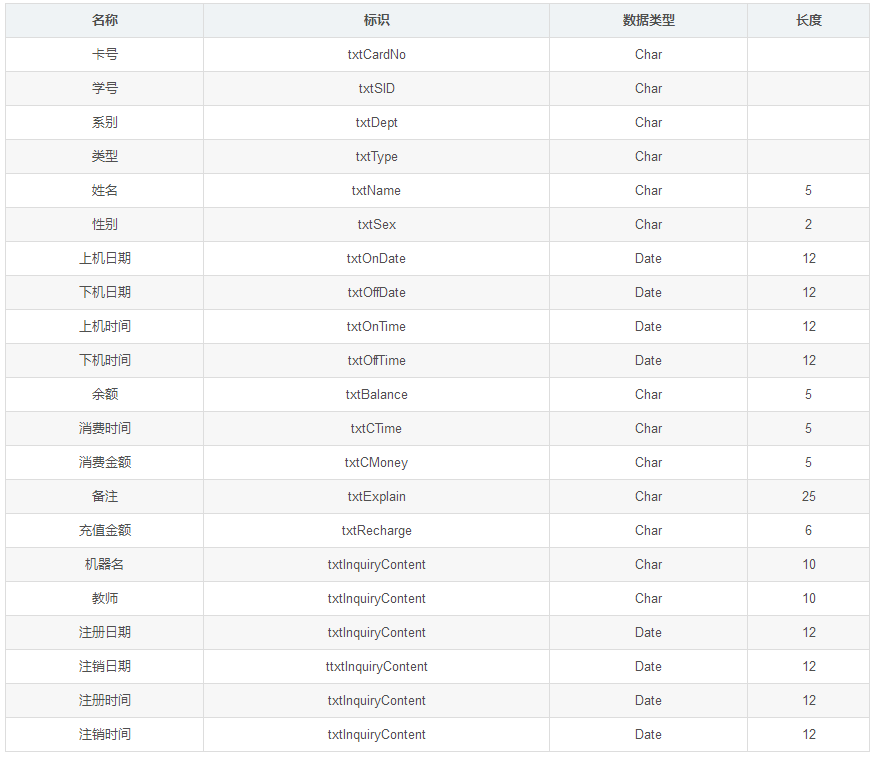Click the txtOnDate cell

[x=376, y=258]
